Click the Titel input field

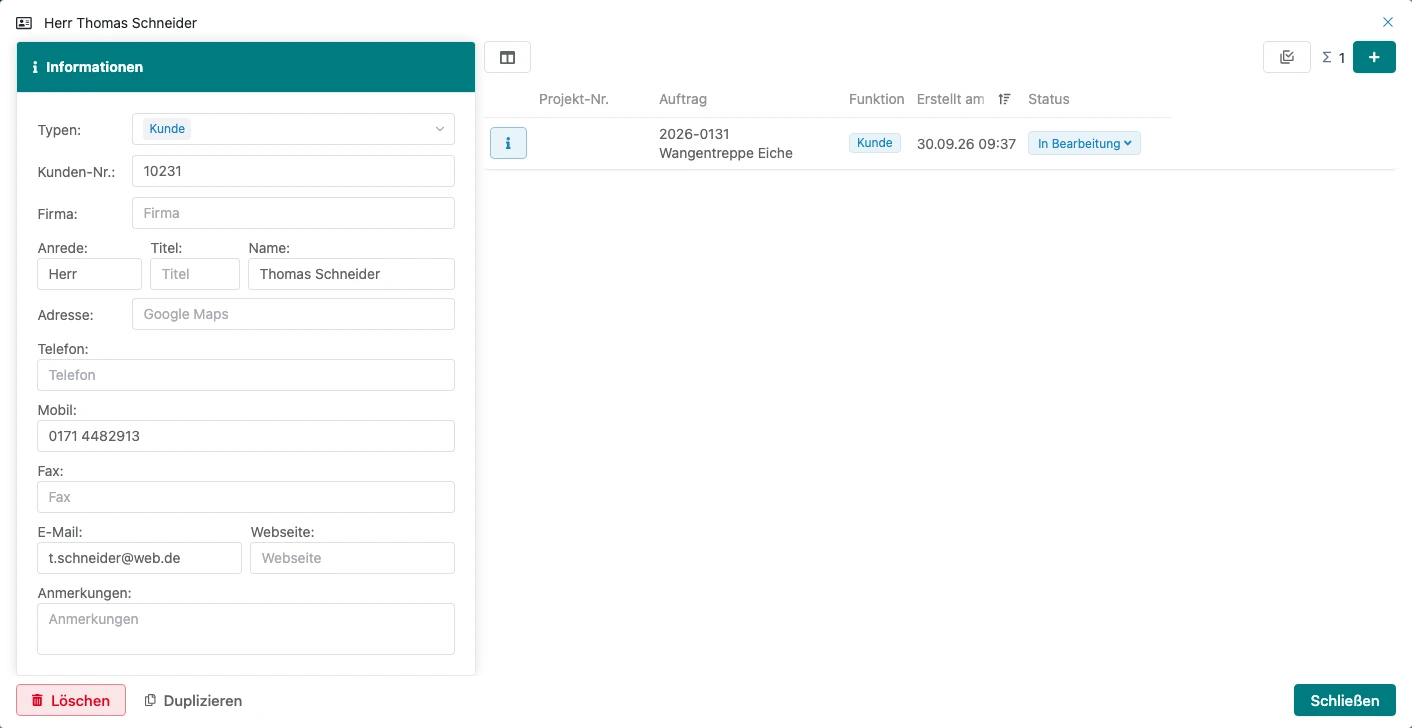tap(195, 274)
